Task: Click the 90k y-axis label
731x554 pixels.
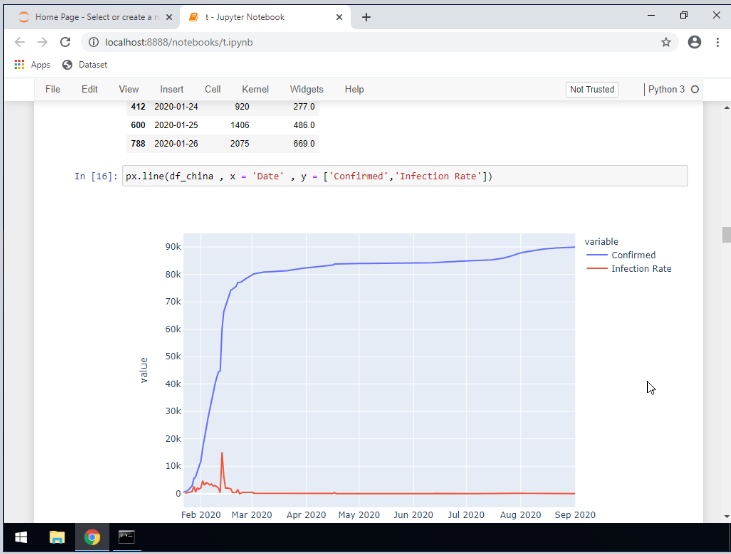Action: tap(173, 247)
